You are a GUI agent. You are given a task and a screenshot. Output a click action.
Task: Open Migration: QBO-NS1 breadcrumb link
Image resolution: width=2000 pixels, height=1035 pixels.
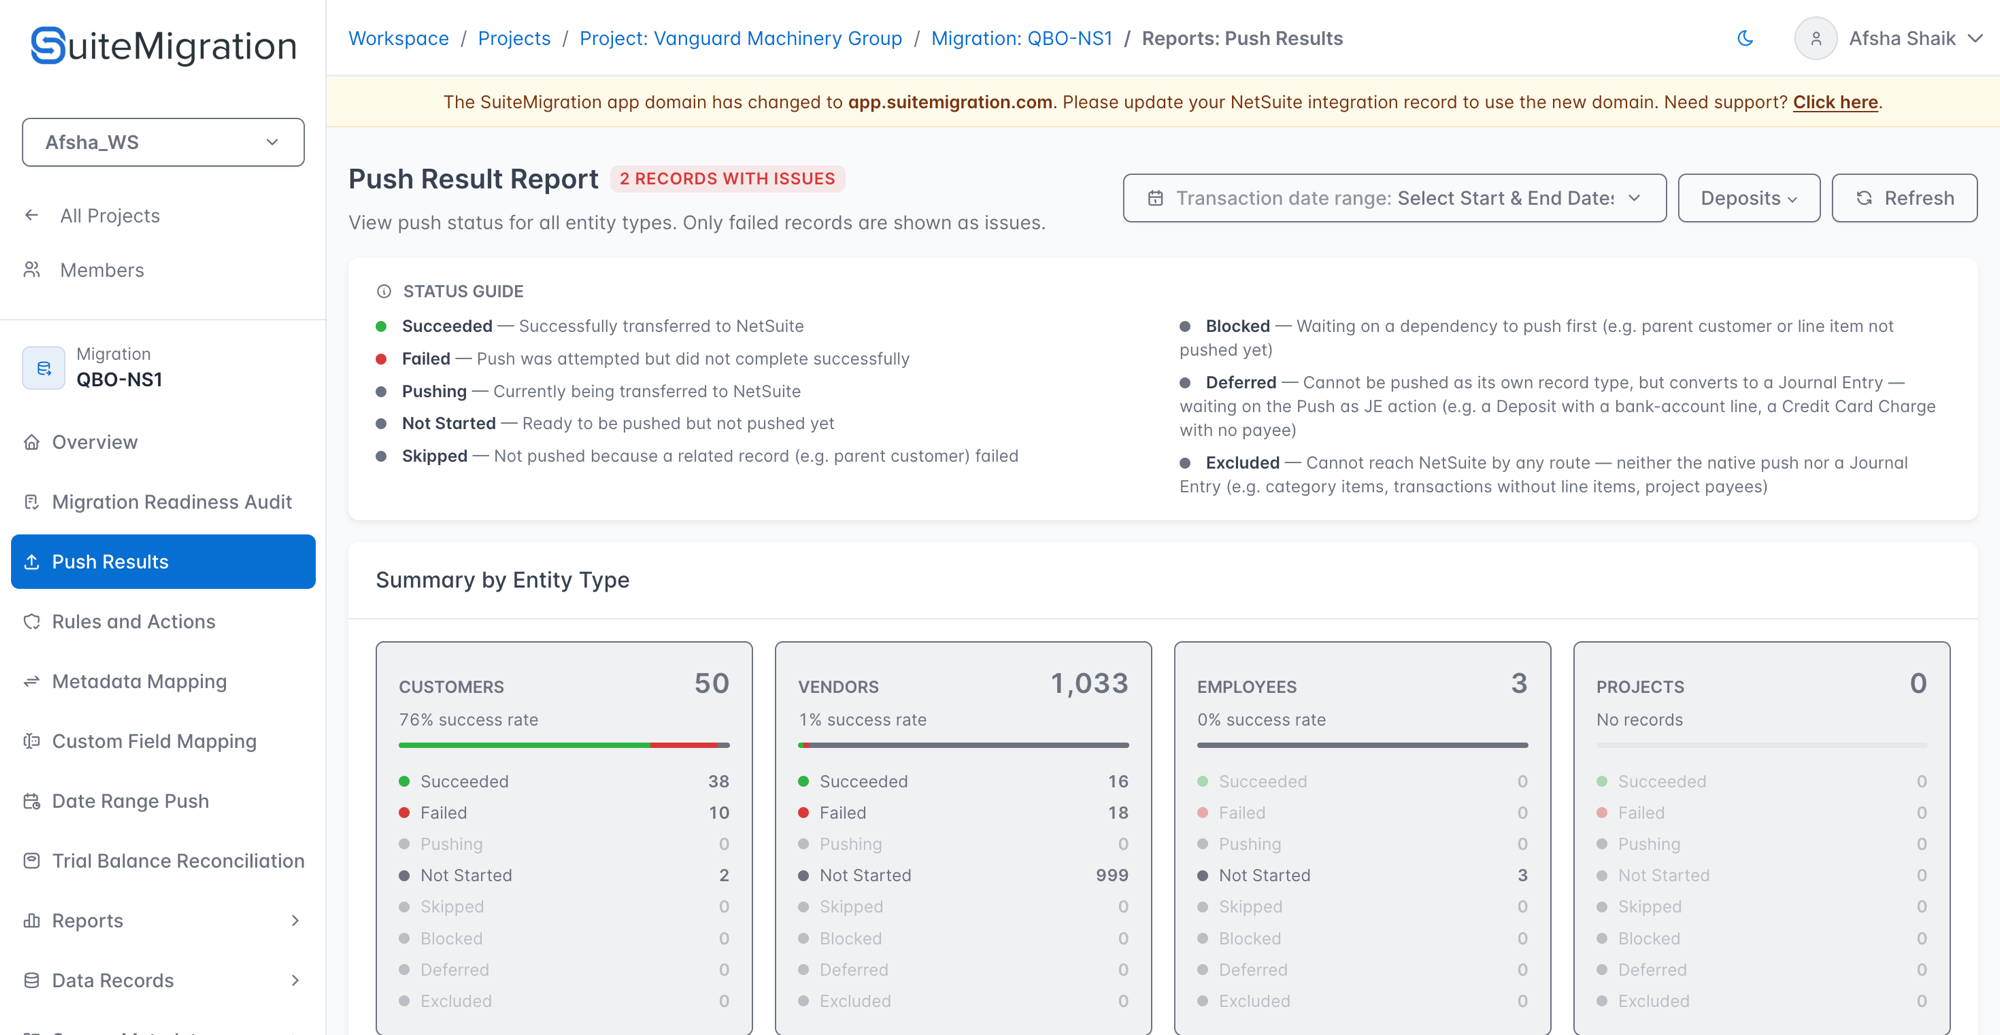point(1021,38)
